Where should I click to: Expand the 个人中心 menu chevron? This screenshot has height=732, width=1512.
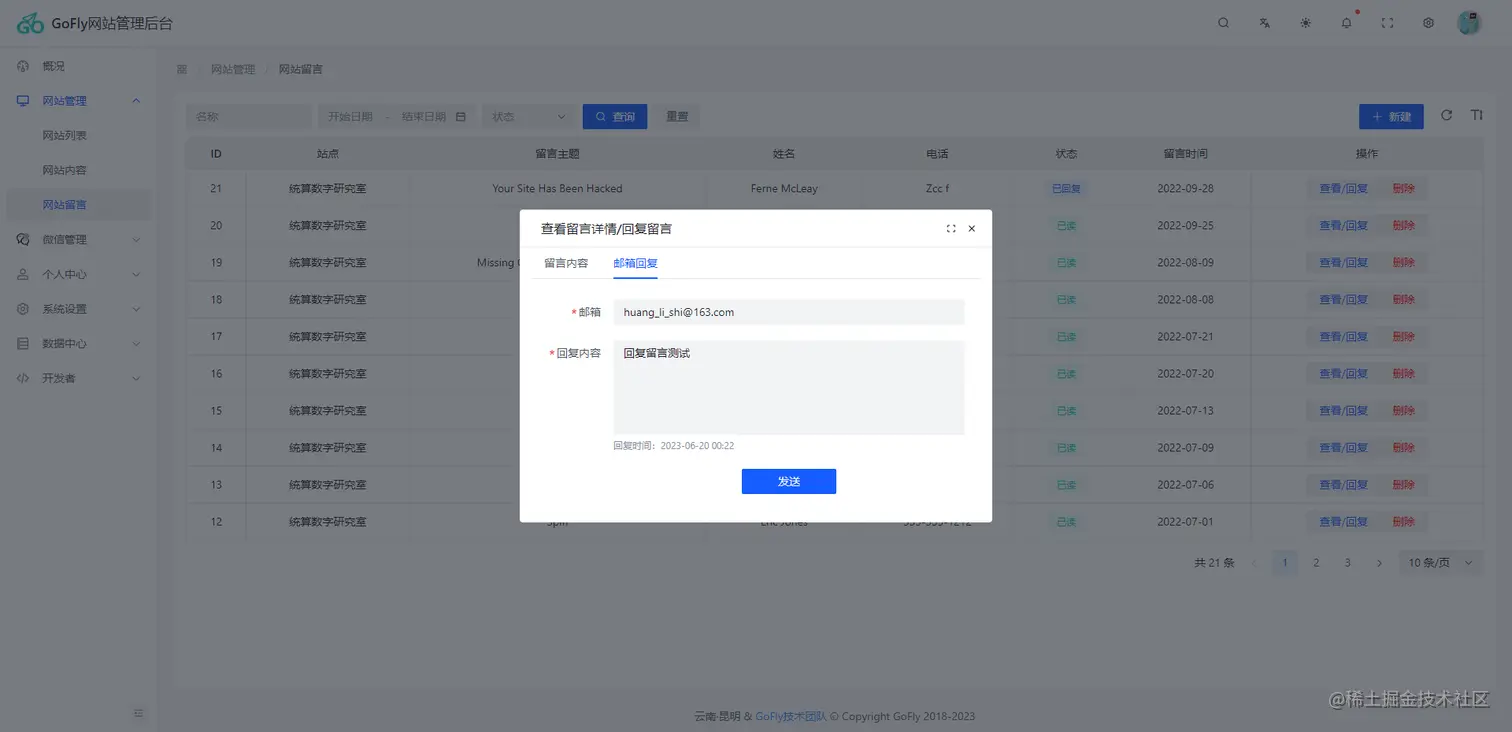136,274
